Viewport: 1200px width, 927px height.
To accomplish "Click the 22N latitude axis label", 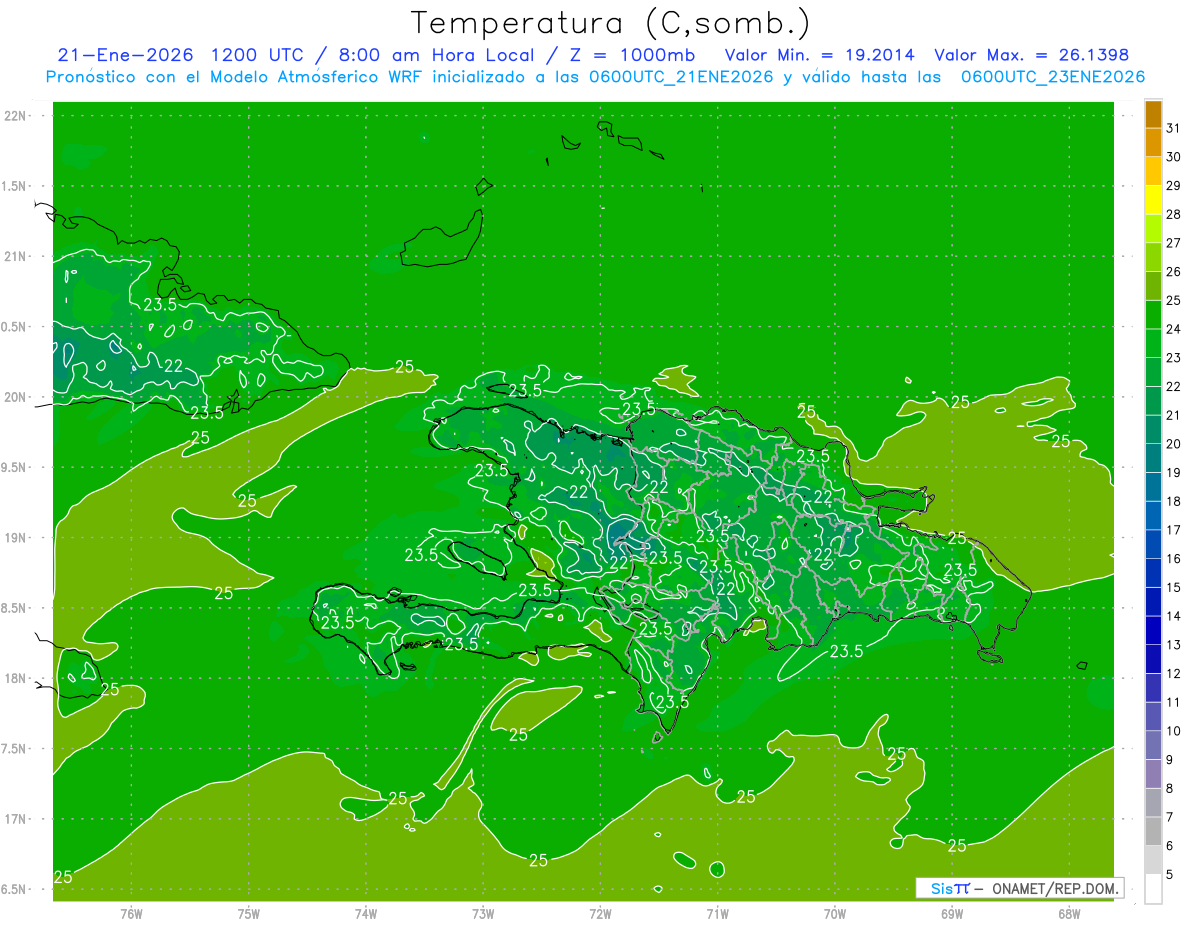I will pos(16,116).
